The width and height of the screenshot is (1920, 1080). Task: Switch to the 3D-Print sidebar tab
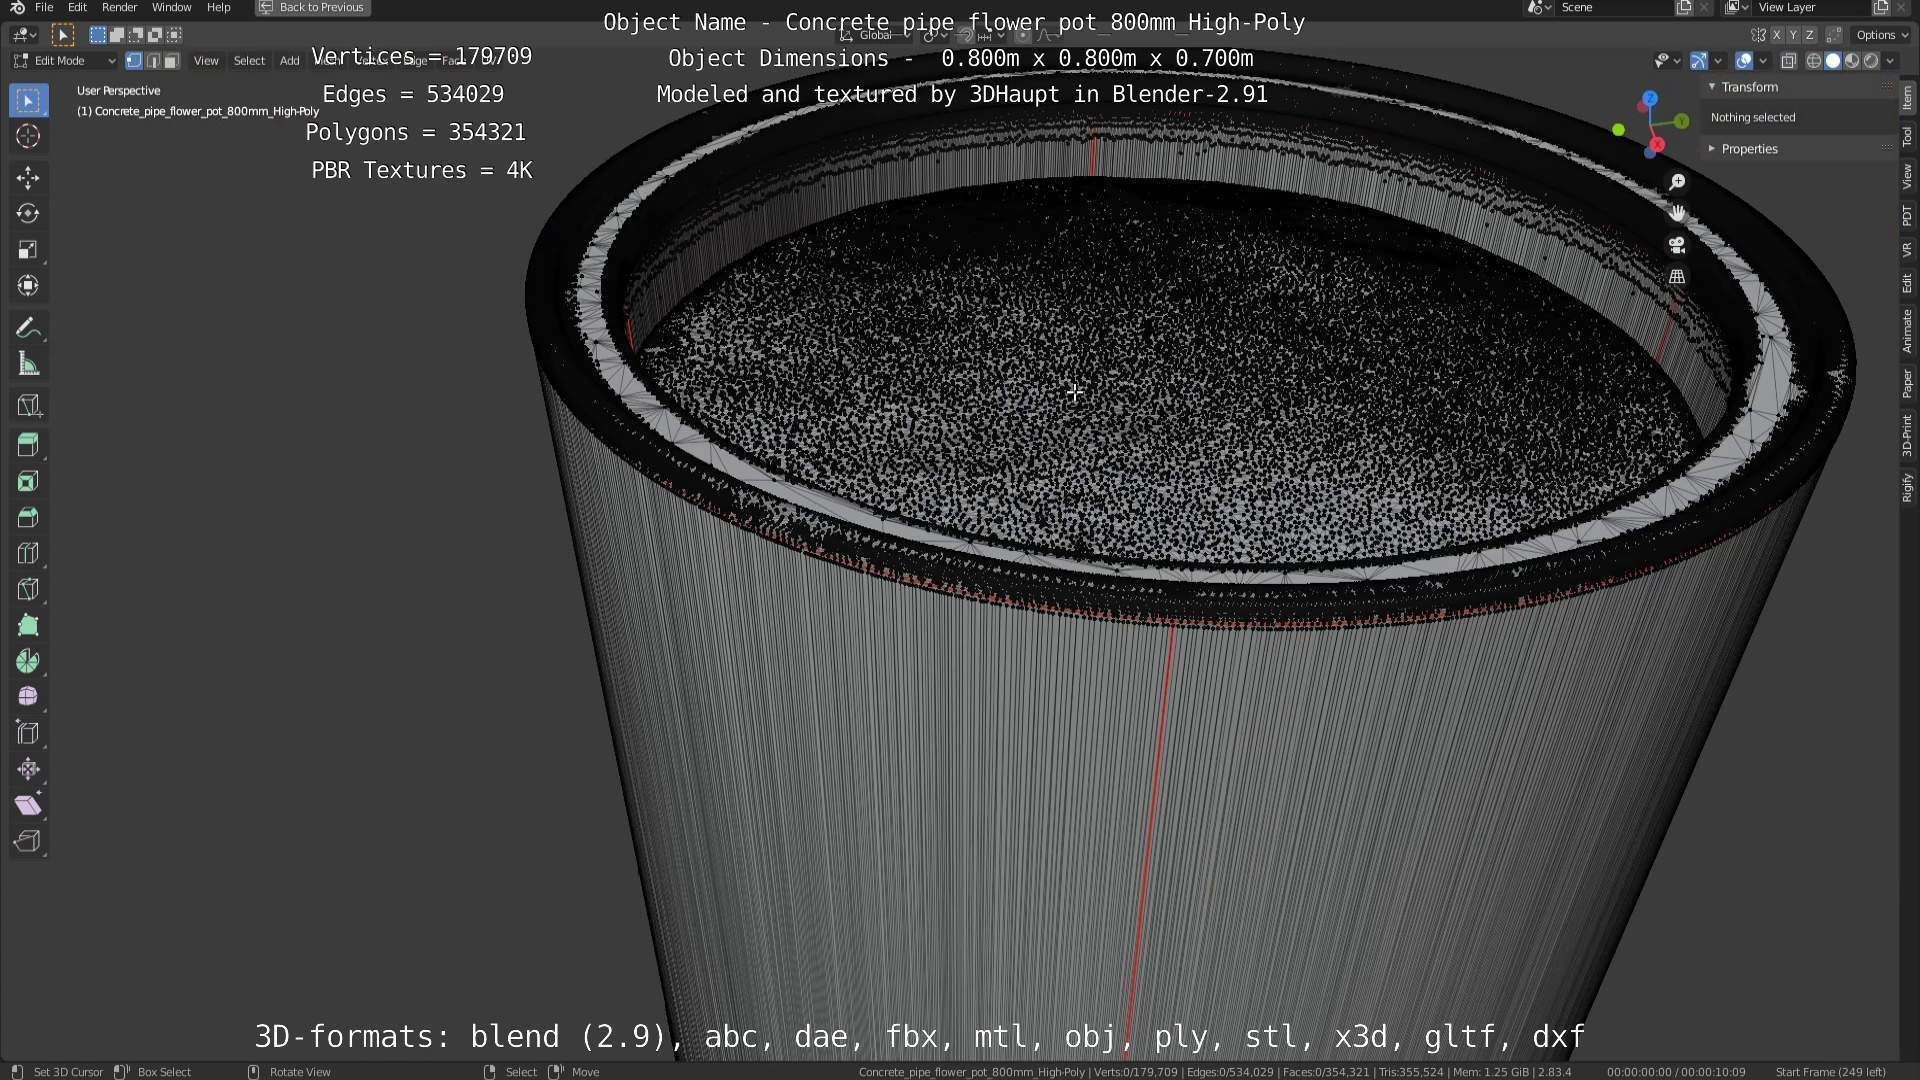click(x=1907, y=435)
